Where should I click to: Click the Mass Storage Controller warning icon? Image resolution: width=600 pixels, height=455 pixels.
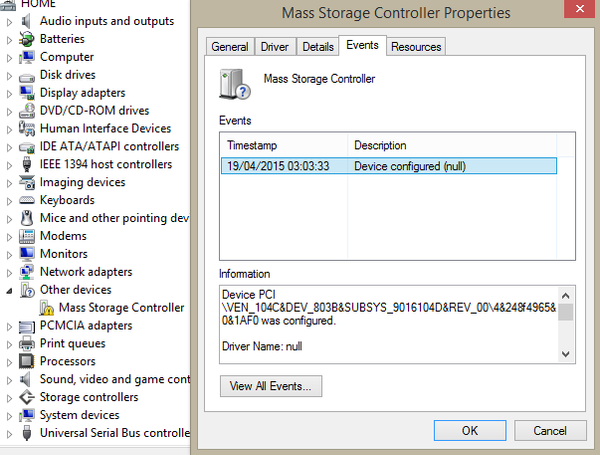(x=47, y=308)
